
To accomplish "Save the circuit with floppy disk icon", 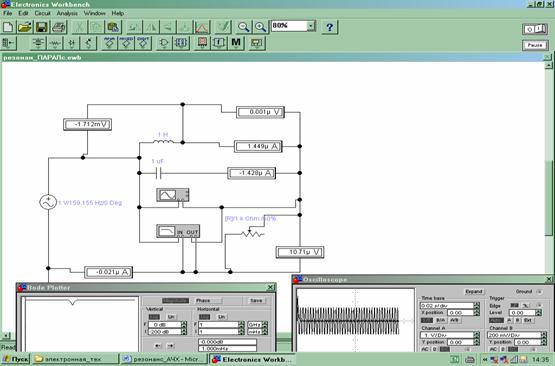I will [x=41, y=27].
